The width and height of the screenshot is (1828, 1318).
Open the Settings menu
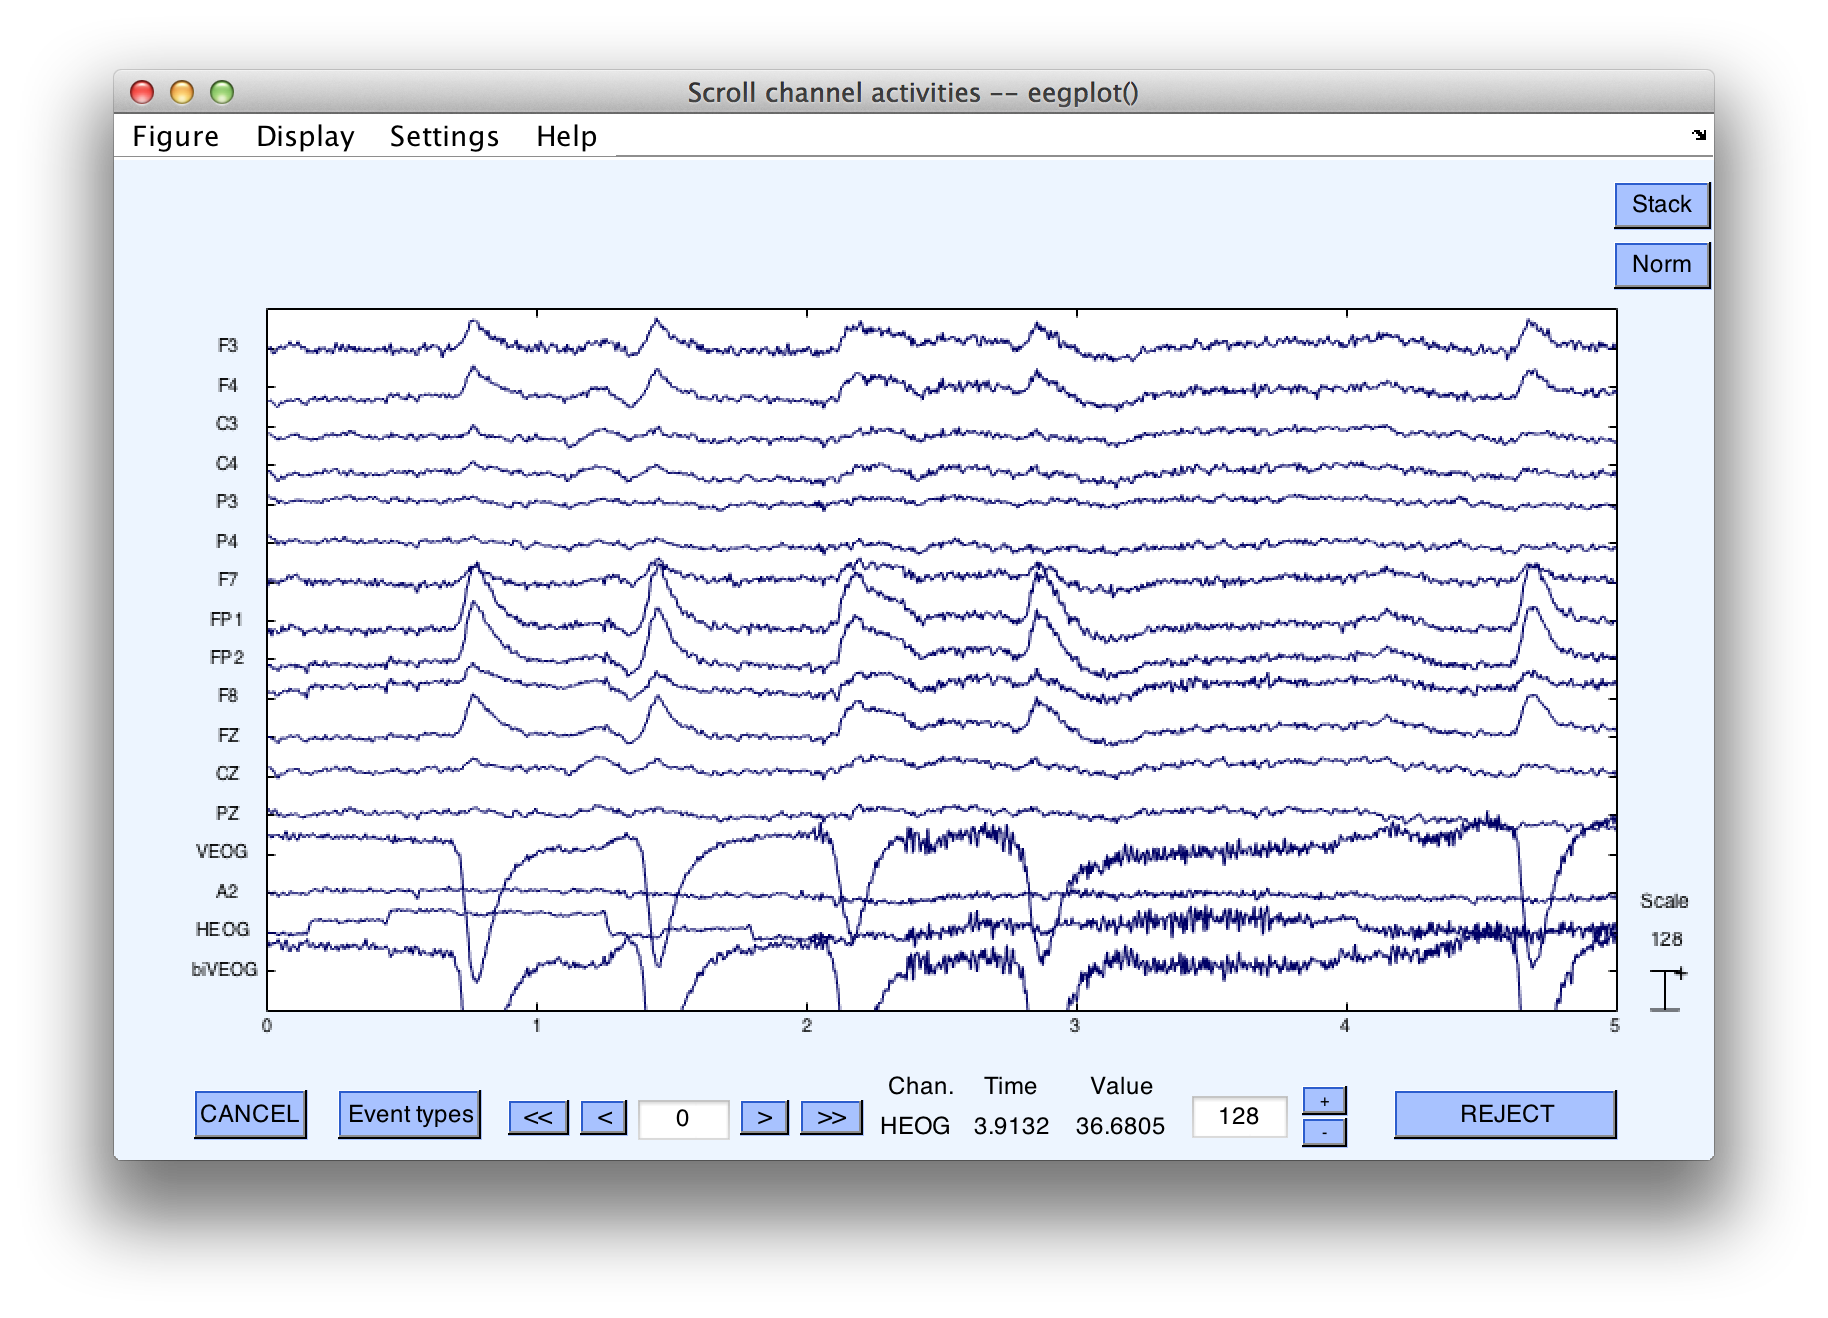coord(444,136)
